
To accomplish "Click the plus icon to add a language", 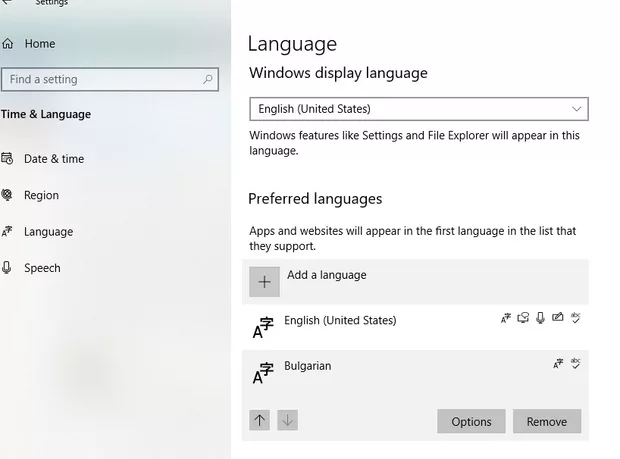I will [265, 282].
